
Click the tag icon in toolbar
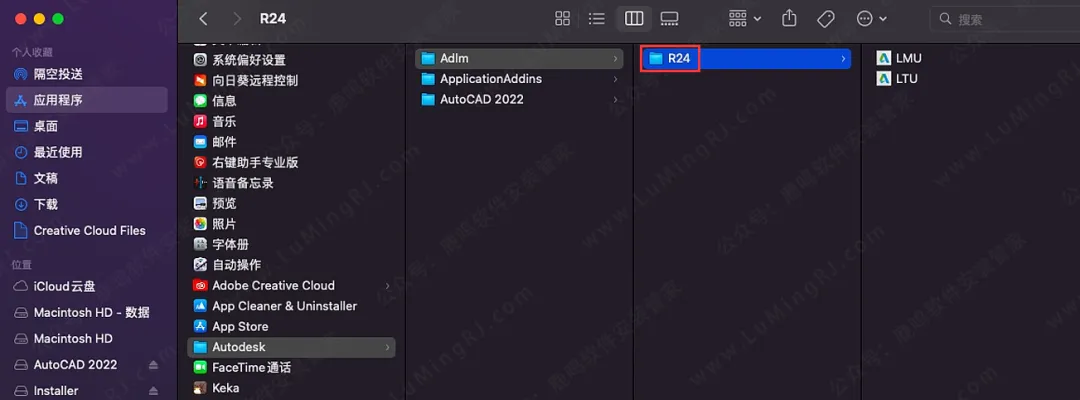pos(825,19)
